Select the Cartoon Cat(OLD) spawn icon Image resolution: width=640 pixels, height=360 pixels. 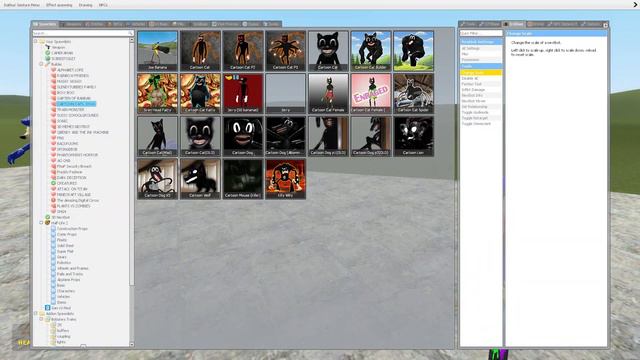tap(200, 136)
